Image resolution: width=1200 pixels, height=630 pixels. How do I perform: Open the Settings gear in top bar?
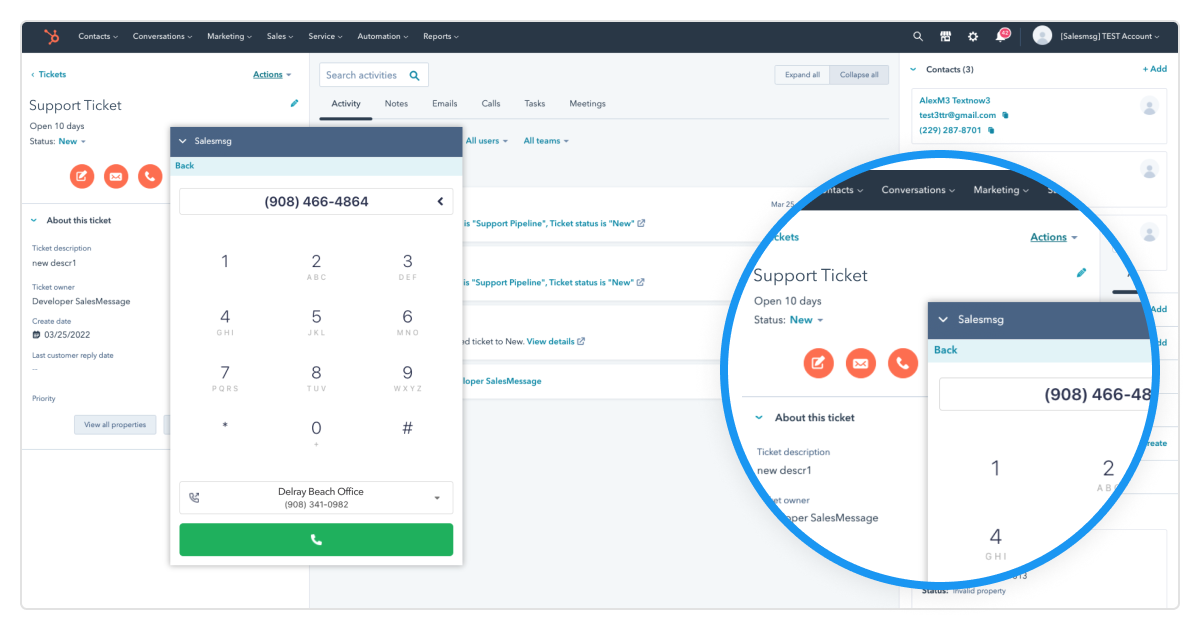973,37
